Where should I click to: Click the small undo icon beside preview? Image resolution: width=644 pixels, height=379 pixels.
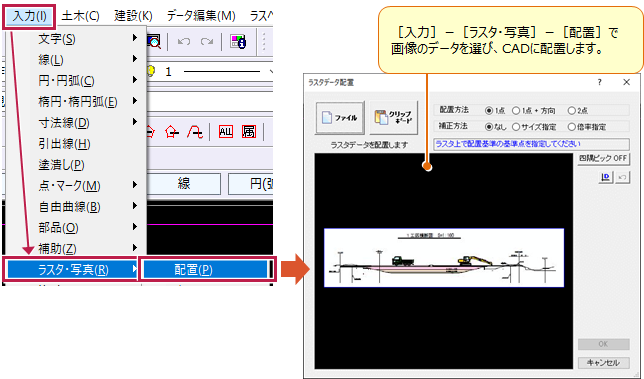(622, 177)
